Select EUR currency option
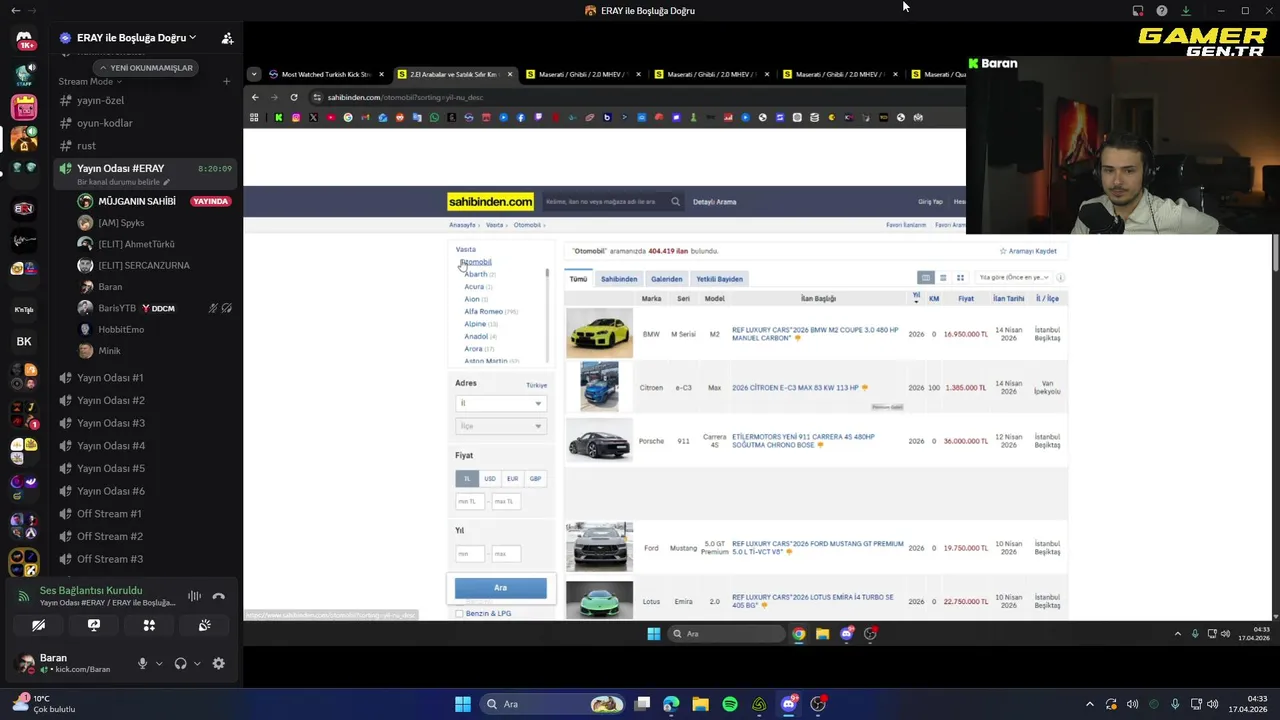1280x720 pixels. (513, 479)
